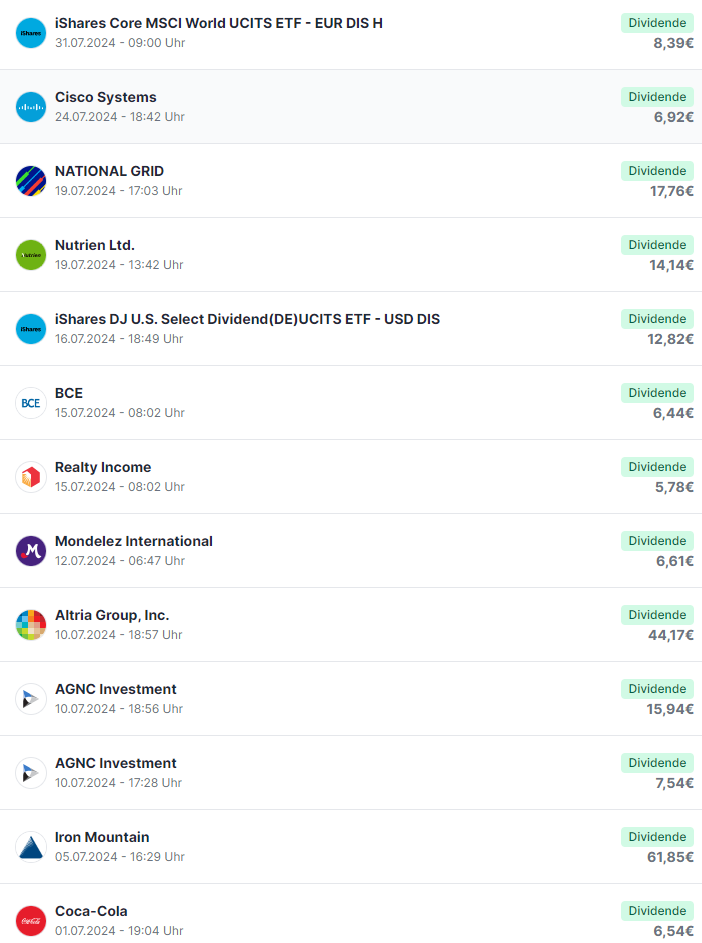Screen dimensions: 702x943
Task: Click the red Coca-Cola logo icon
Action: tap(31, 921)
